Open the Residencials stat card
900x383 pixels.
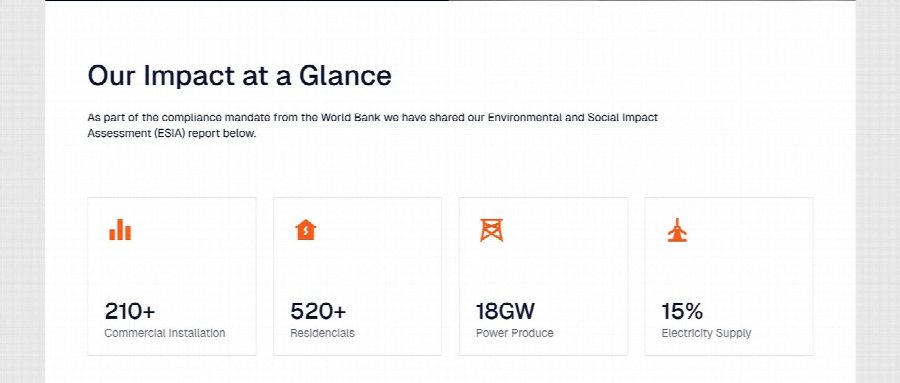(x=357, y=276)
